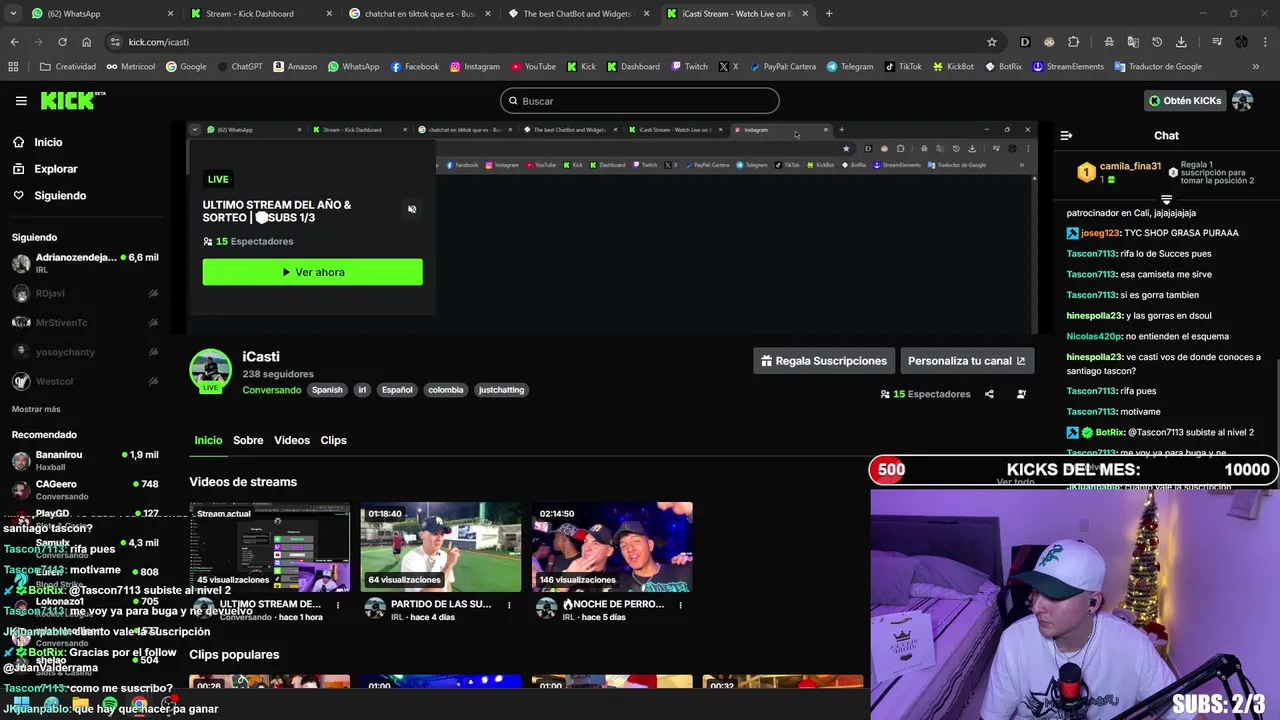Screen dimensions: 1280x720
Task: Click the moderator icon next to share
Action: 1021,394
